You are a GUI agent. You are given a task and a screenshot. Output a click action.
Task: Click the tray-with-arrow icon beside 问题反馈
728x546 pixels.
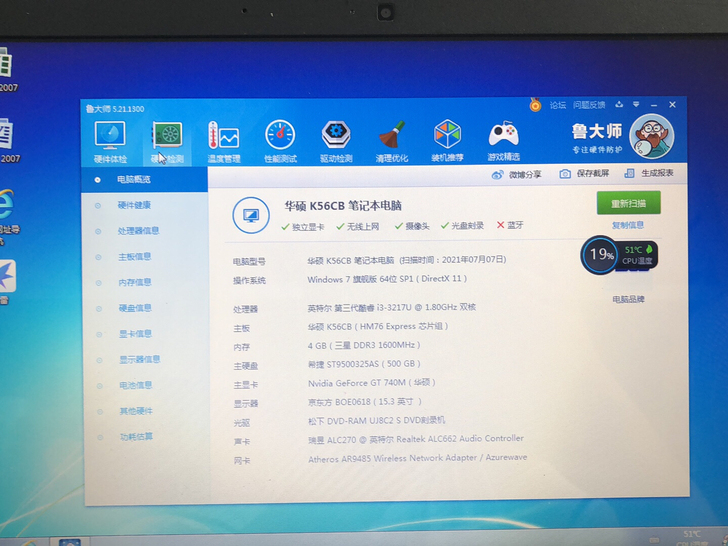(x=619, y=104)
